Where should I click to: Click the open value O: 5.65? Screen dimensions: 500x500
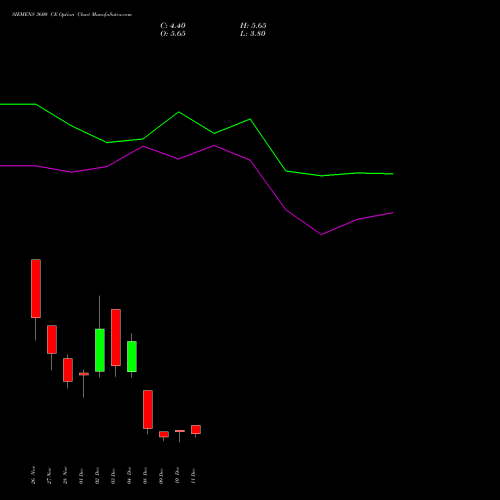(173, 34)
